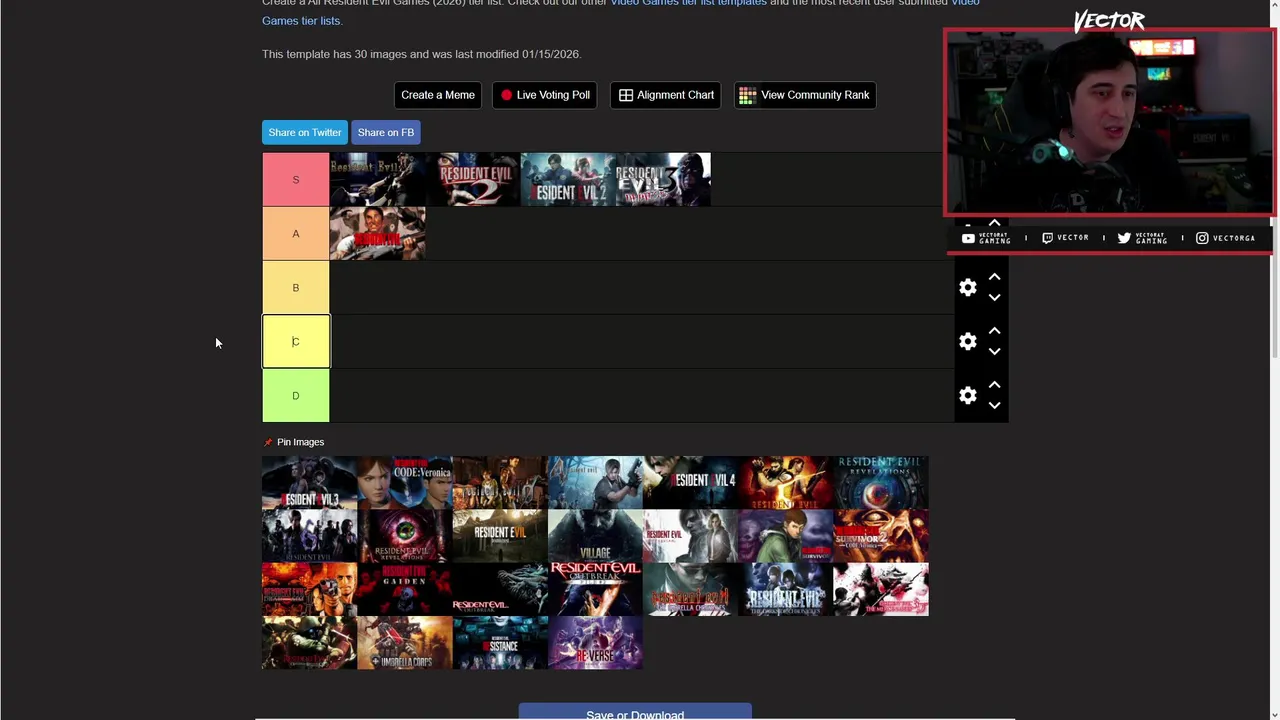The image size is (1280, 720).
Task: Move the B tier row down
Action: [994, 297]
